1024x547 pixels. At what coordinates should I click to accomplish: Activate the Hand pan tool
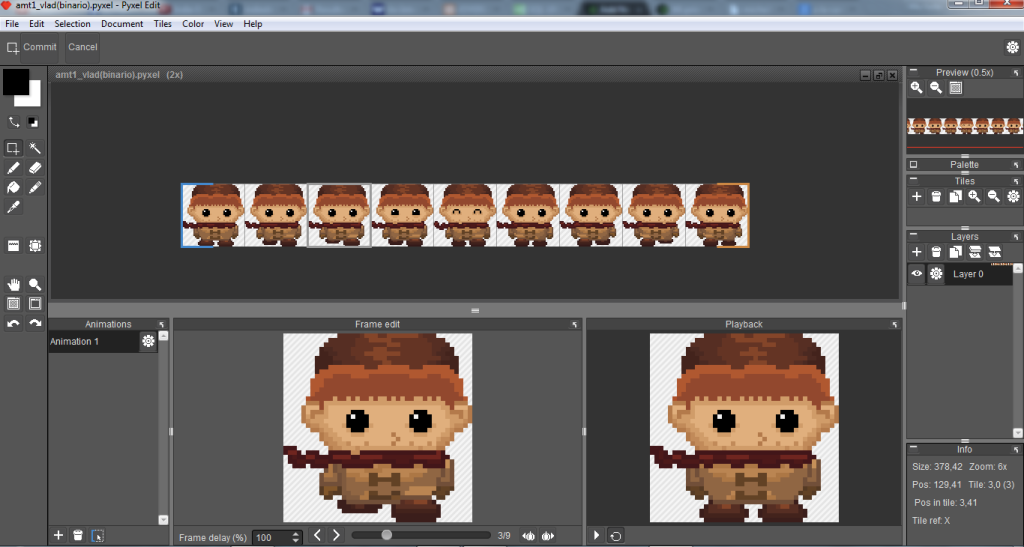tap(14, 285)
